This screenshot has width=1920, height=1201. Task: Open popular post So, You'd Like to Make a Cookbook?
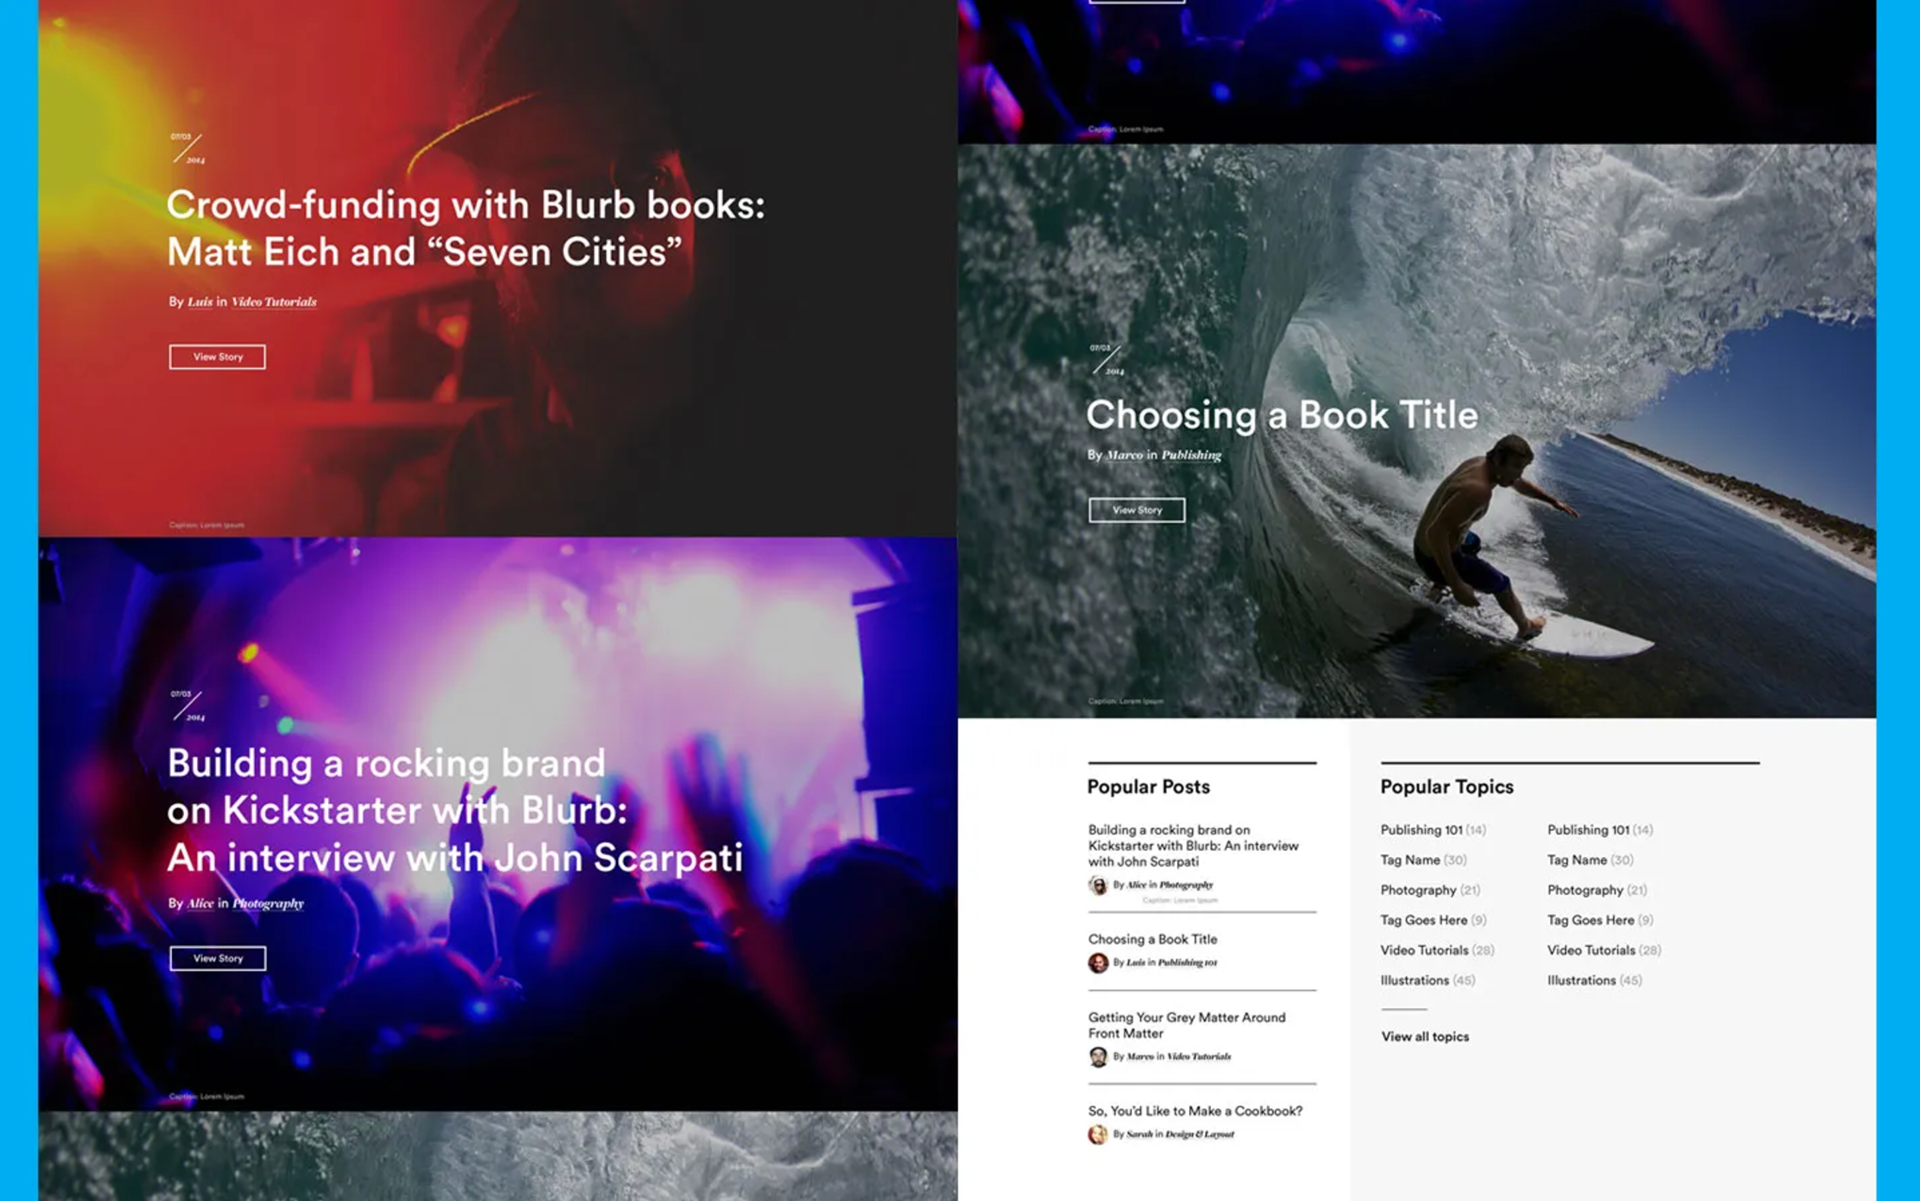pos(1195,1111)
